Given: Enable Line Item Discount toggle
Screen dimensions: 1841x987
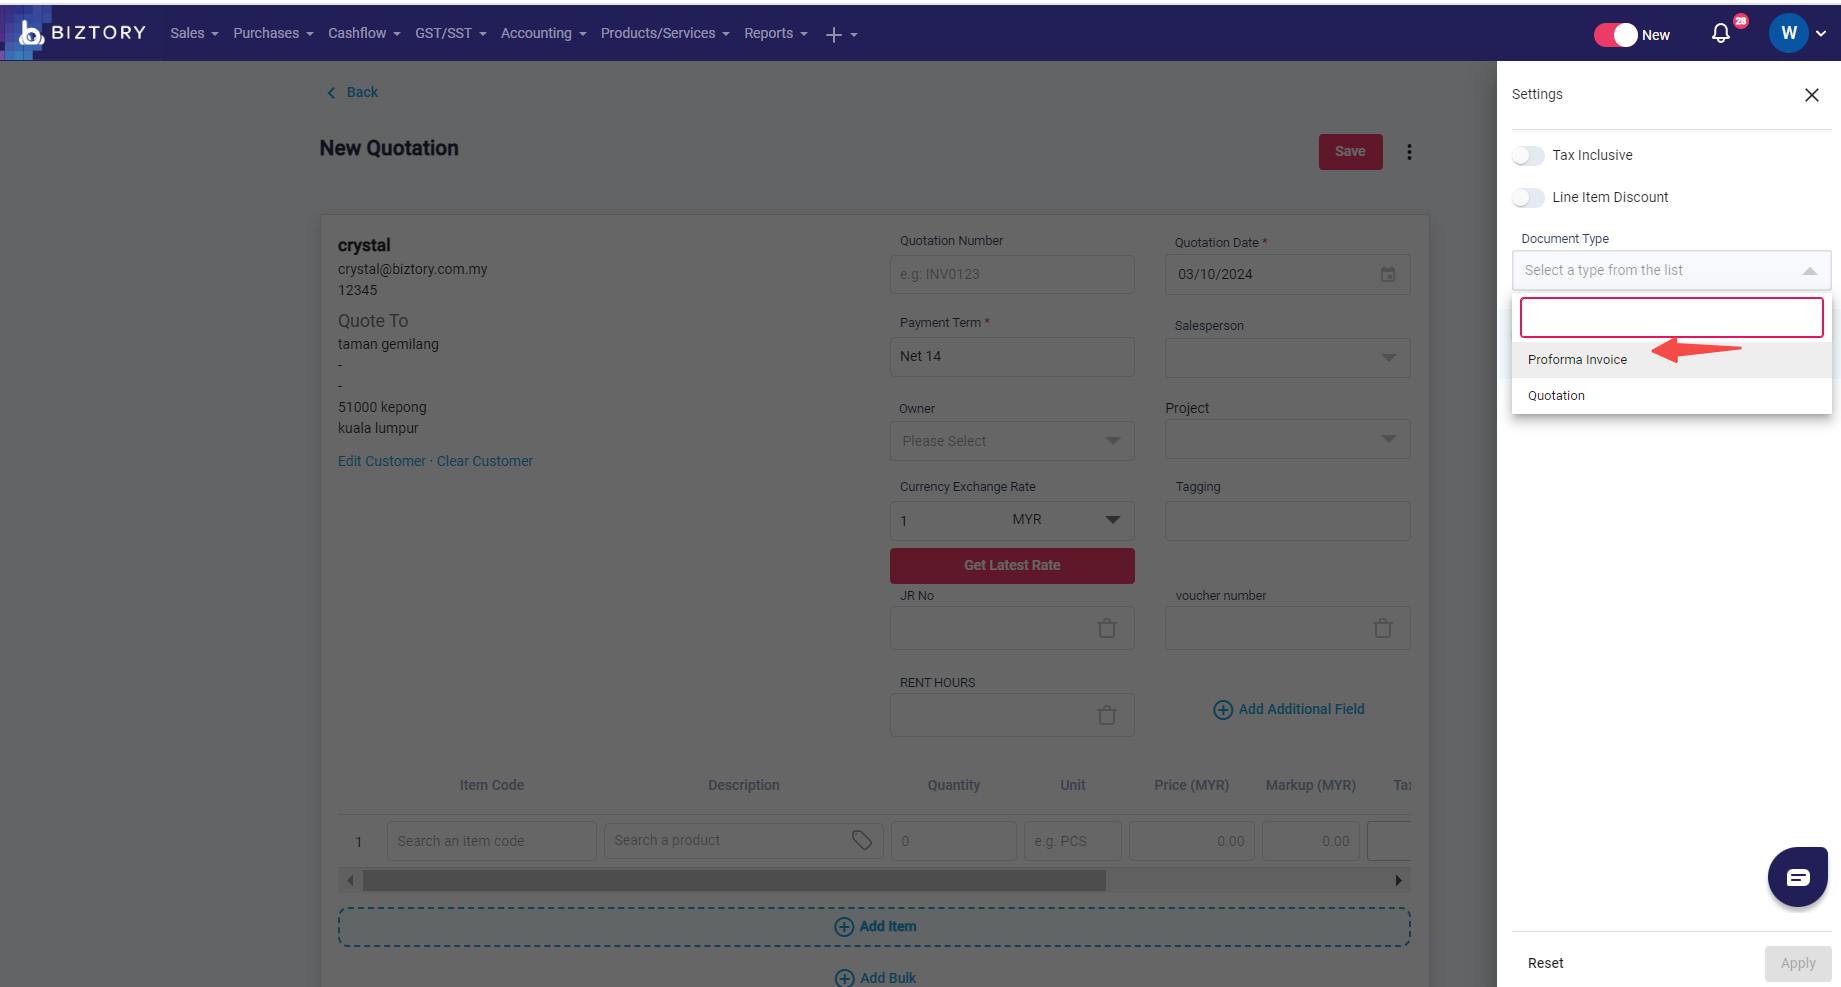Looking at the screenshot, I should (x=1528, y=198).
